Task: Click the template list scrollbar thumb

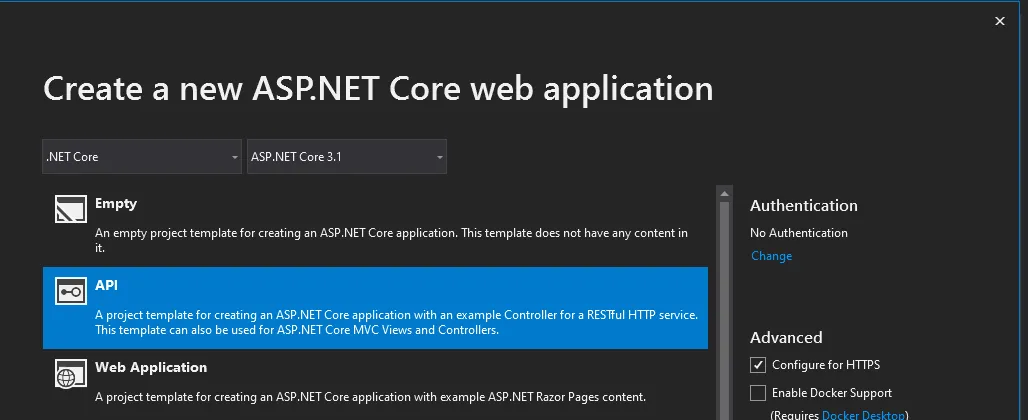Action: (x=724, y=311)
